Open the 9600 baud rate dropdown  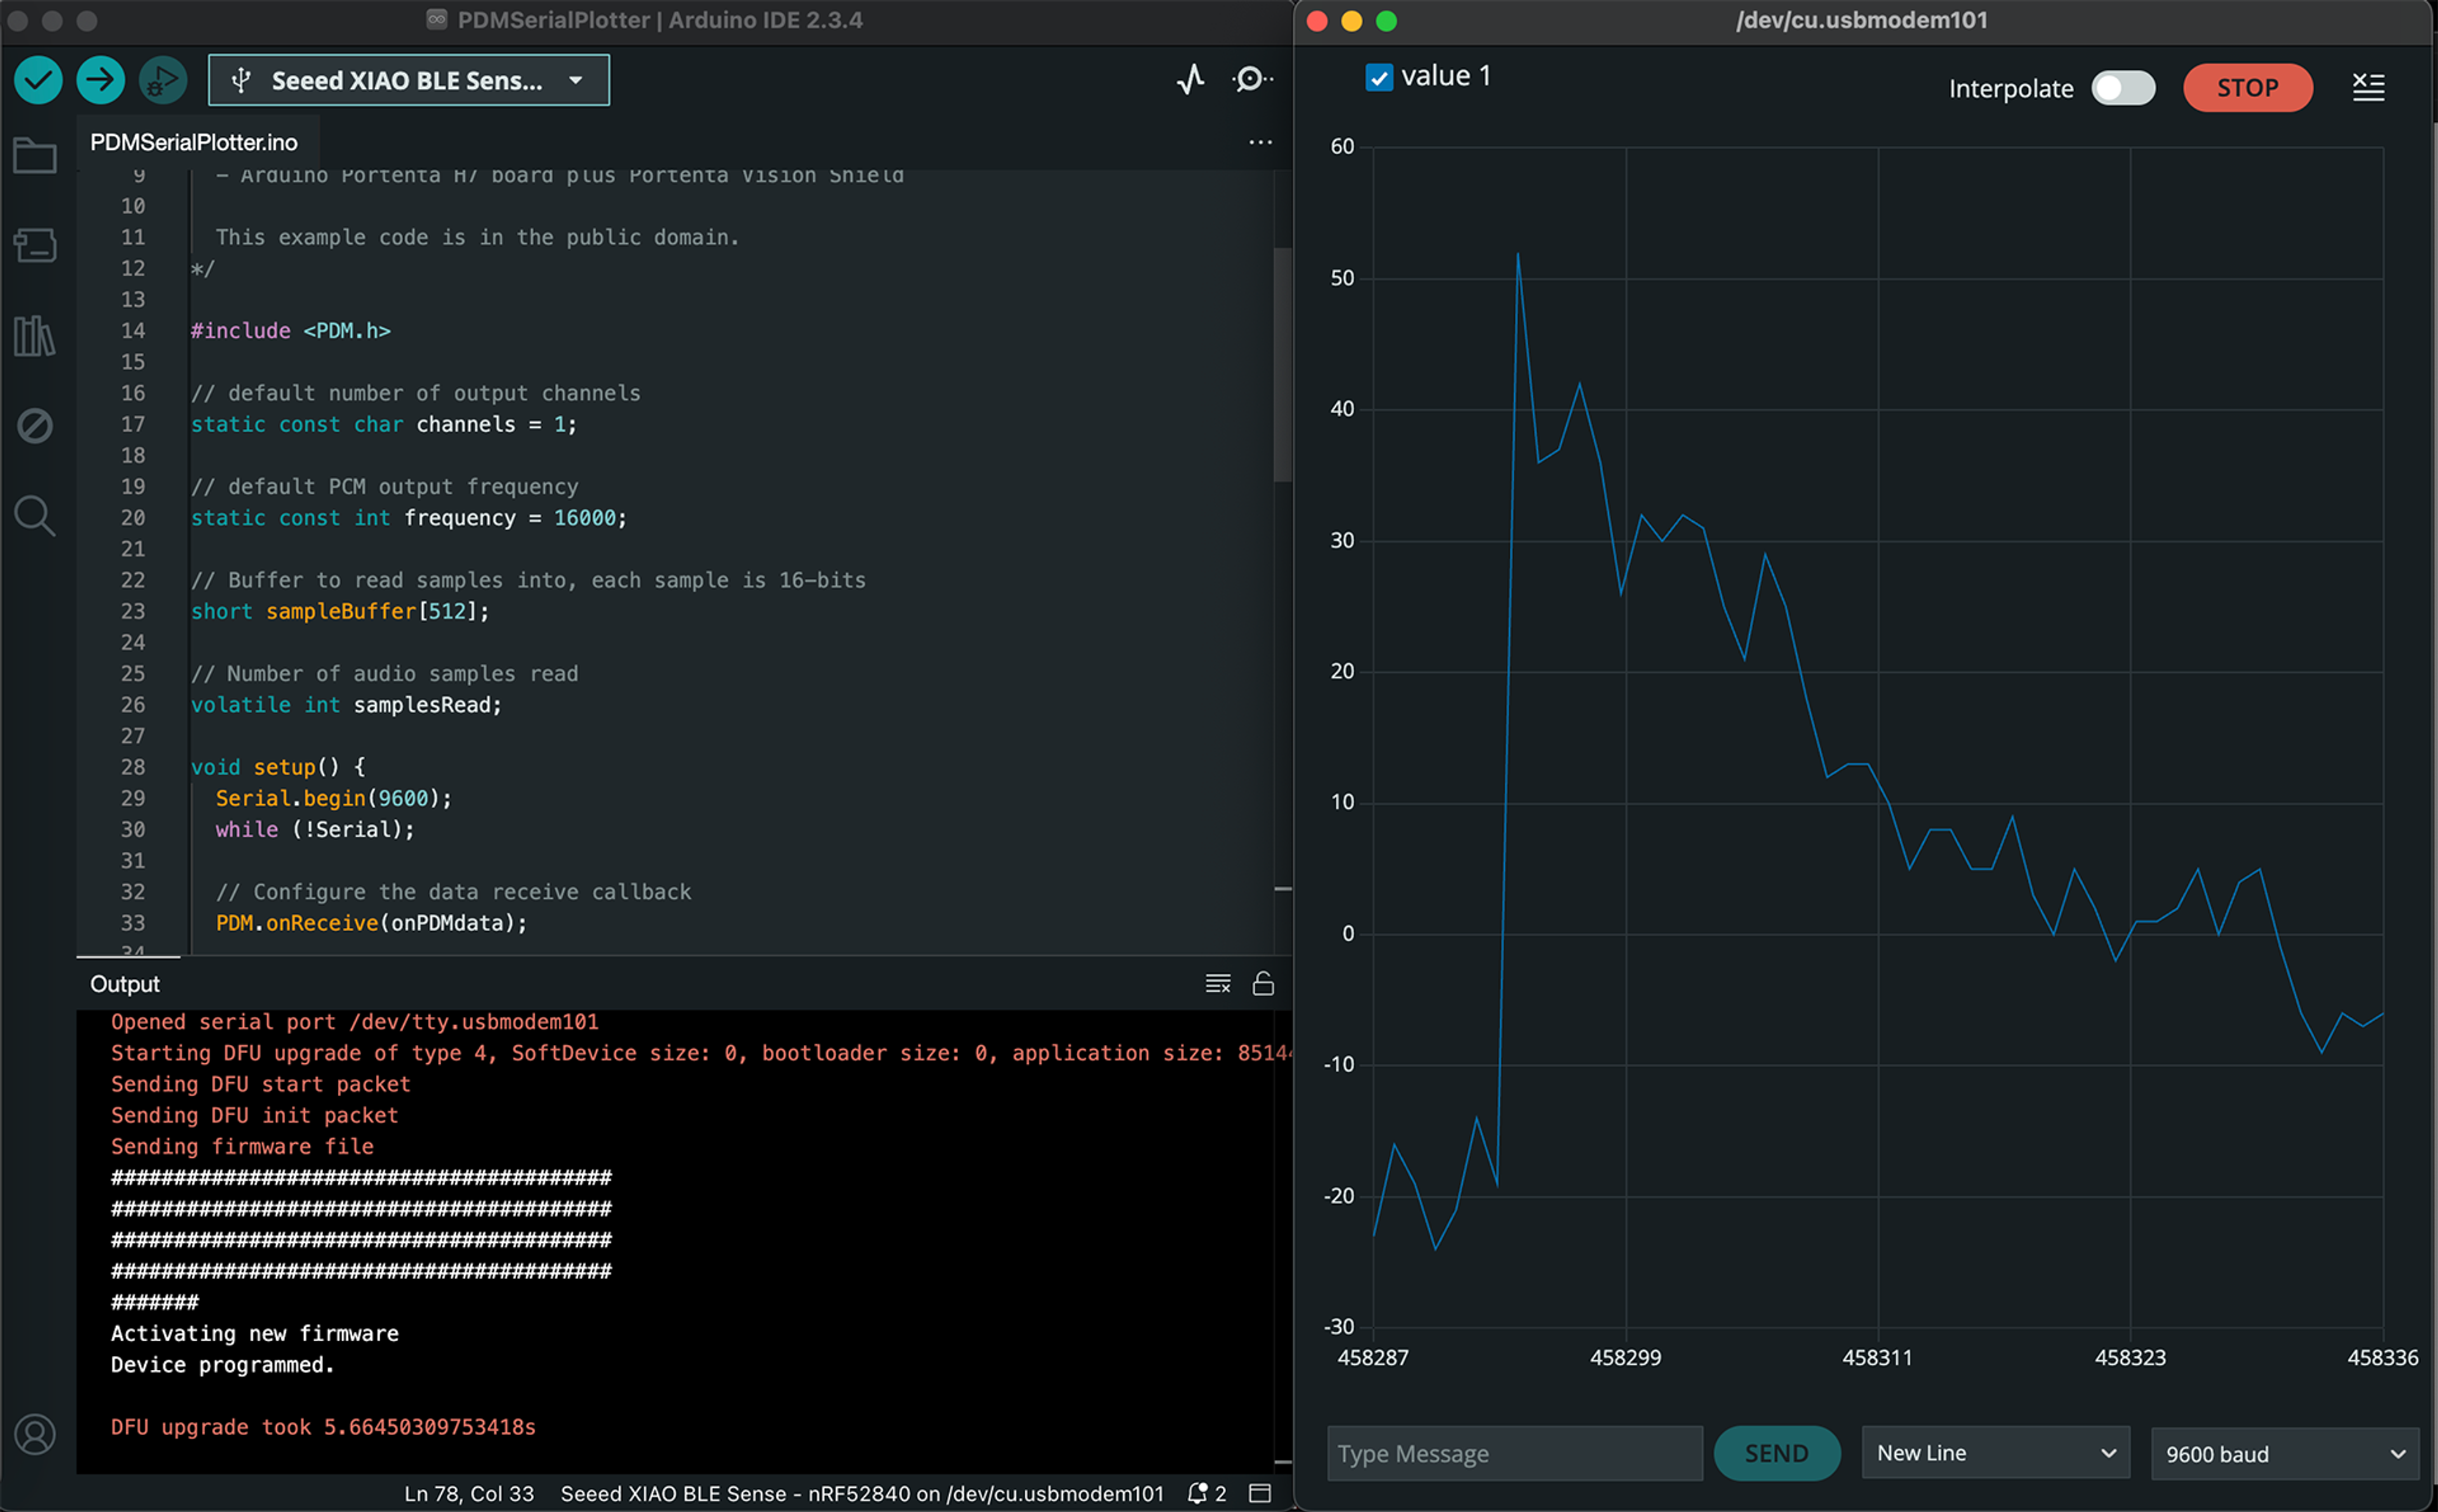click(2284, 1454)
